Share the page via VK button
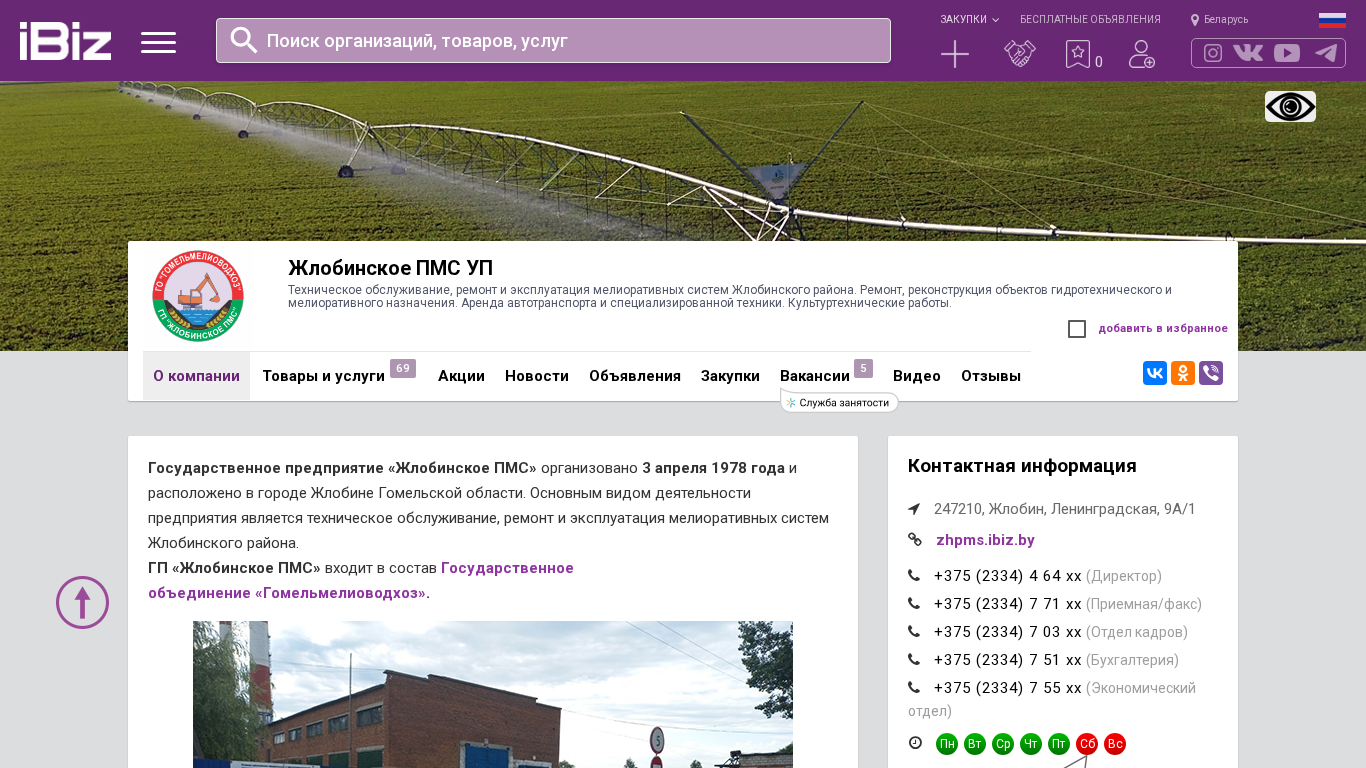The height and width of the screenshot is (768, 1366). click(1155, 373)
